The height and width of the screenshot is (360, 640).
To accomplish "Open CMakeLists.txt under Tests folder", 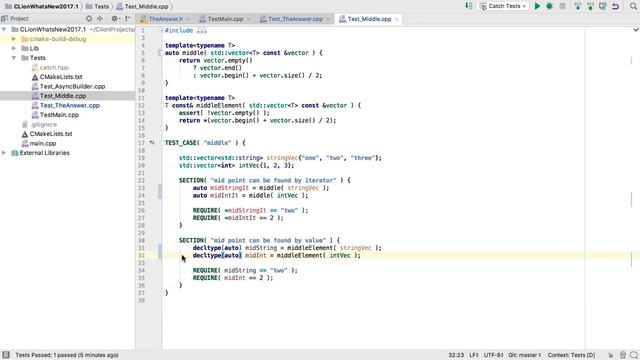I will coord(60,77).
